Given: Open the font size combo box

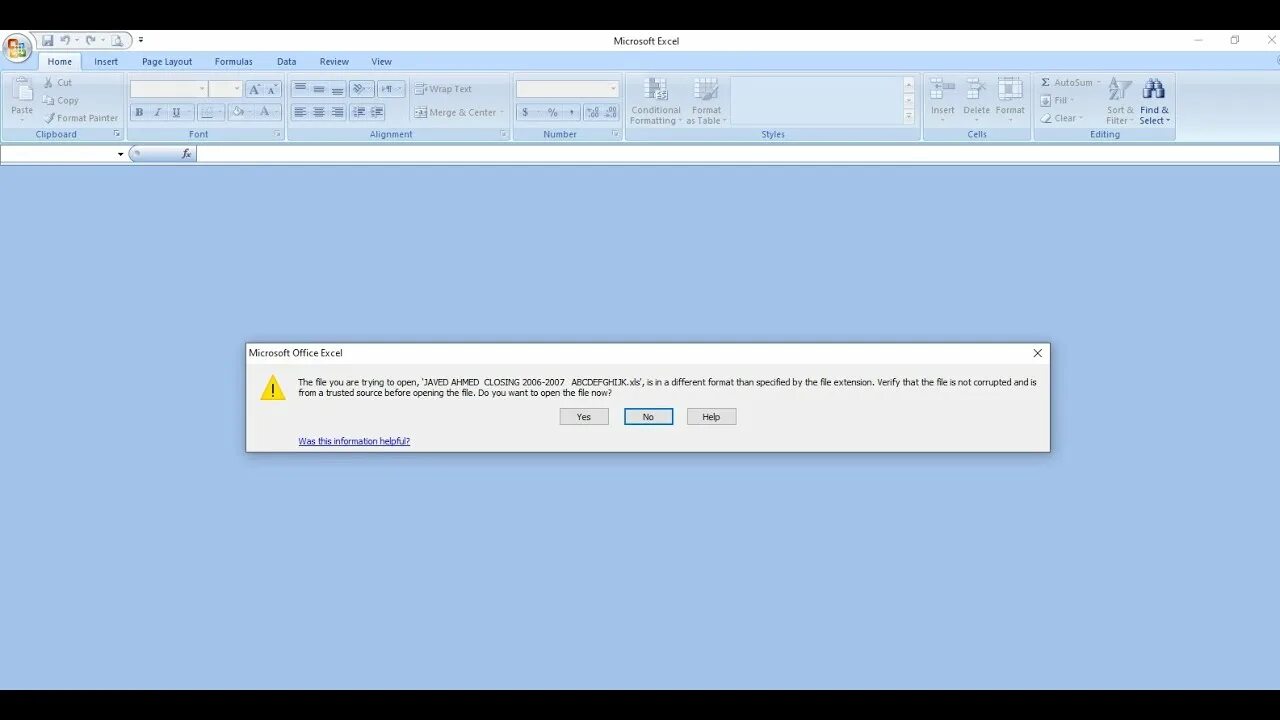Looking at the screenshot, I should tap(226, 89).
